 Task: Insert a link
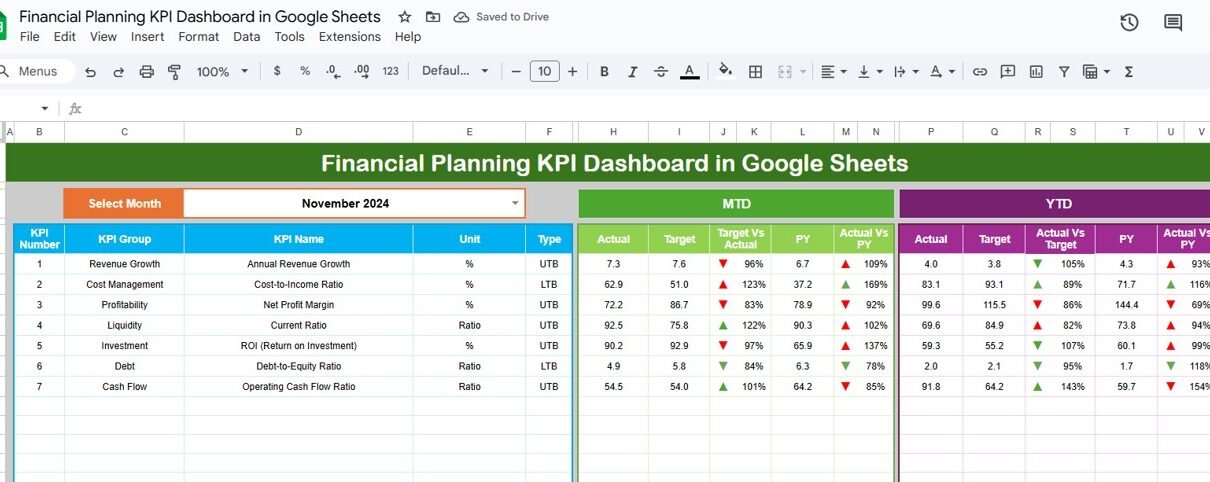tap(980, 72)
